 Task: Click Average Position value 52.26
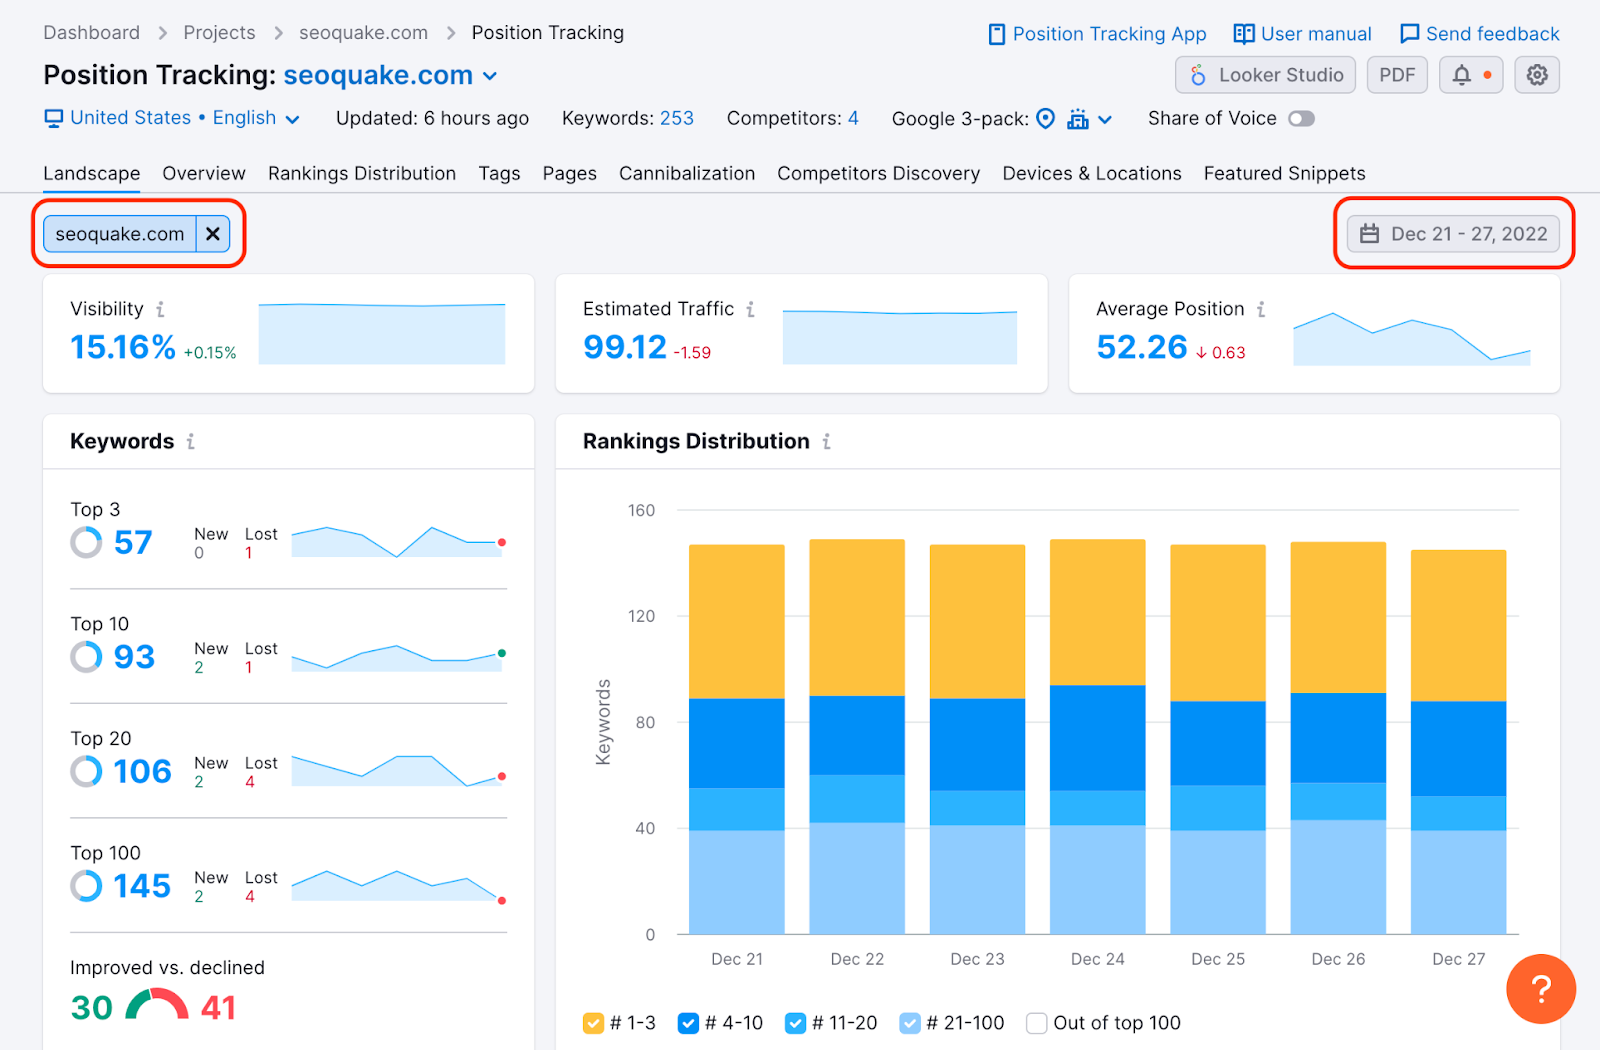click(x=1141, y=347)
